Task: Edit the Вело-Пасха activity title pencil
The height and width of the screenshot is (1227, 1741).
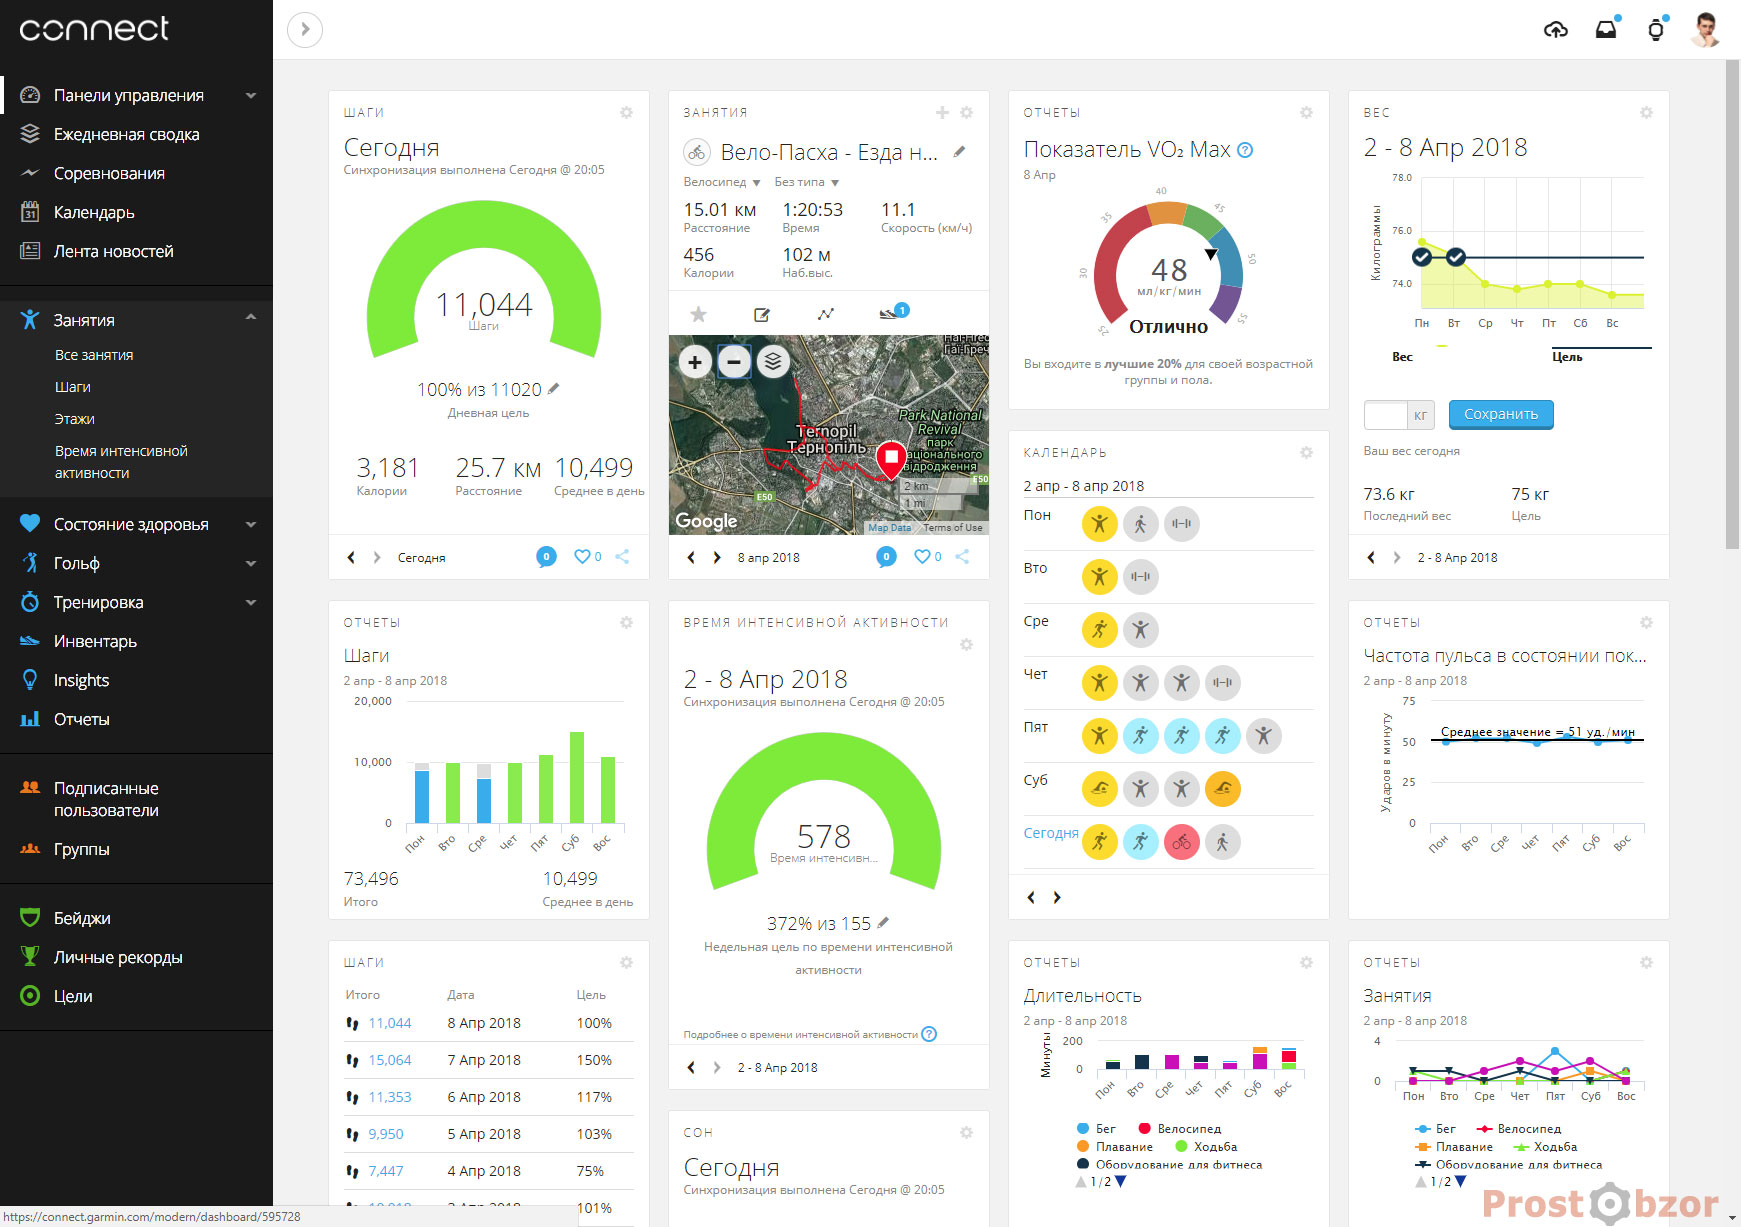Action: [959, 152]
